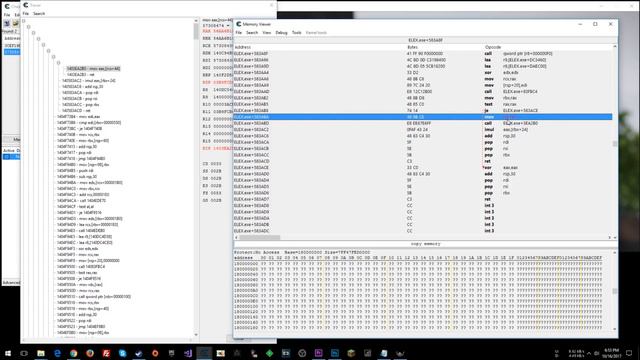The height and width of the screenshot is (360, 640).
Task: Open the Windows Start menu
Action: [x=8, y=353]
